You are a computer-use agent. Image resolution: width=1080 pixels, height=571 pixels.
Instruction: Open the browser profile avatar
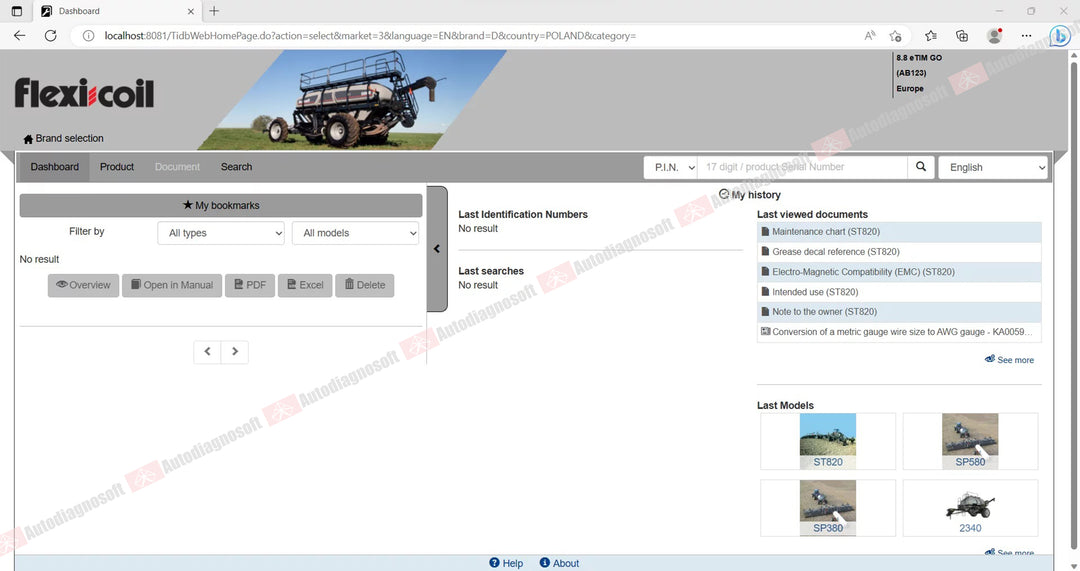coord(994,36)
